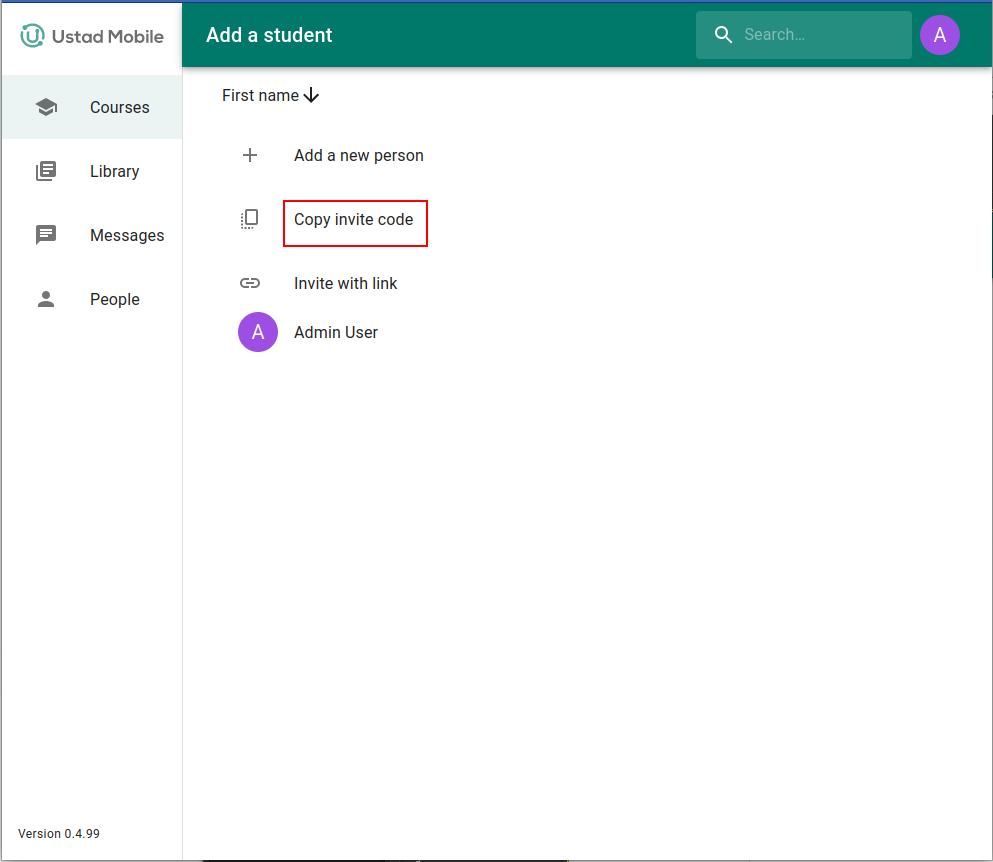993x862 pixels.
Task: Open the Messages section
Action: (x=126, y=235)
